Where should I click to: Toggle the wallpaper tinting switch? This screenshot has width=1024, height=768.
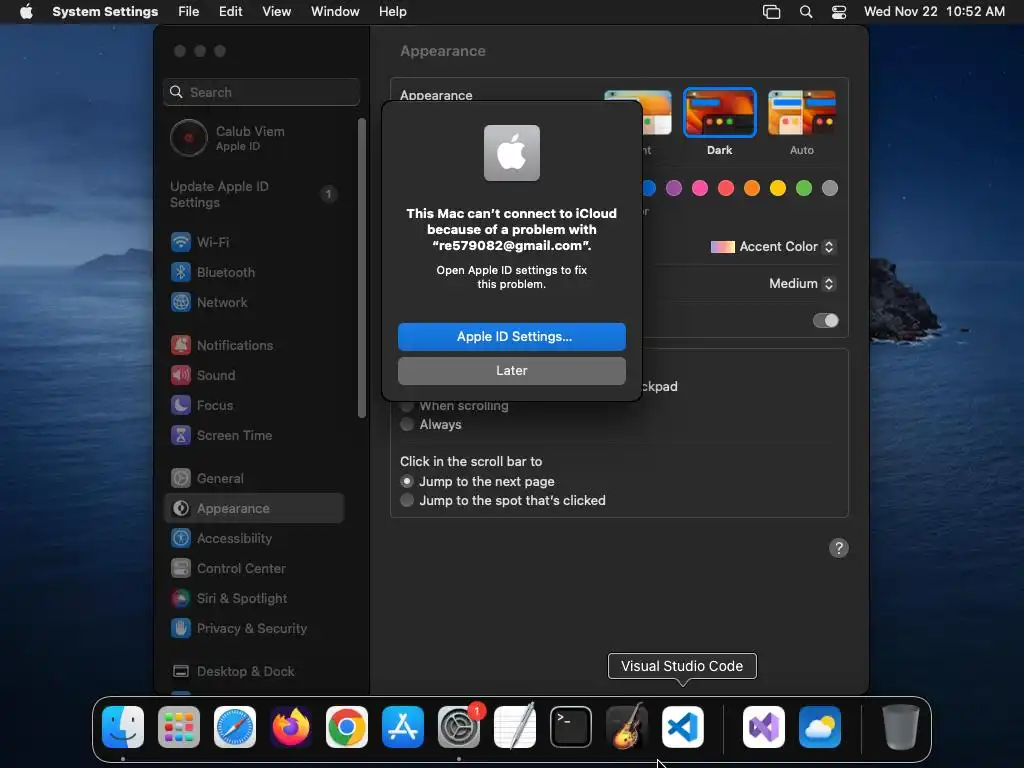[825, 321]
